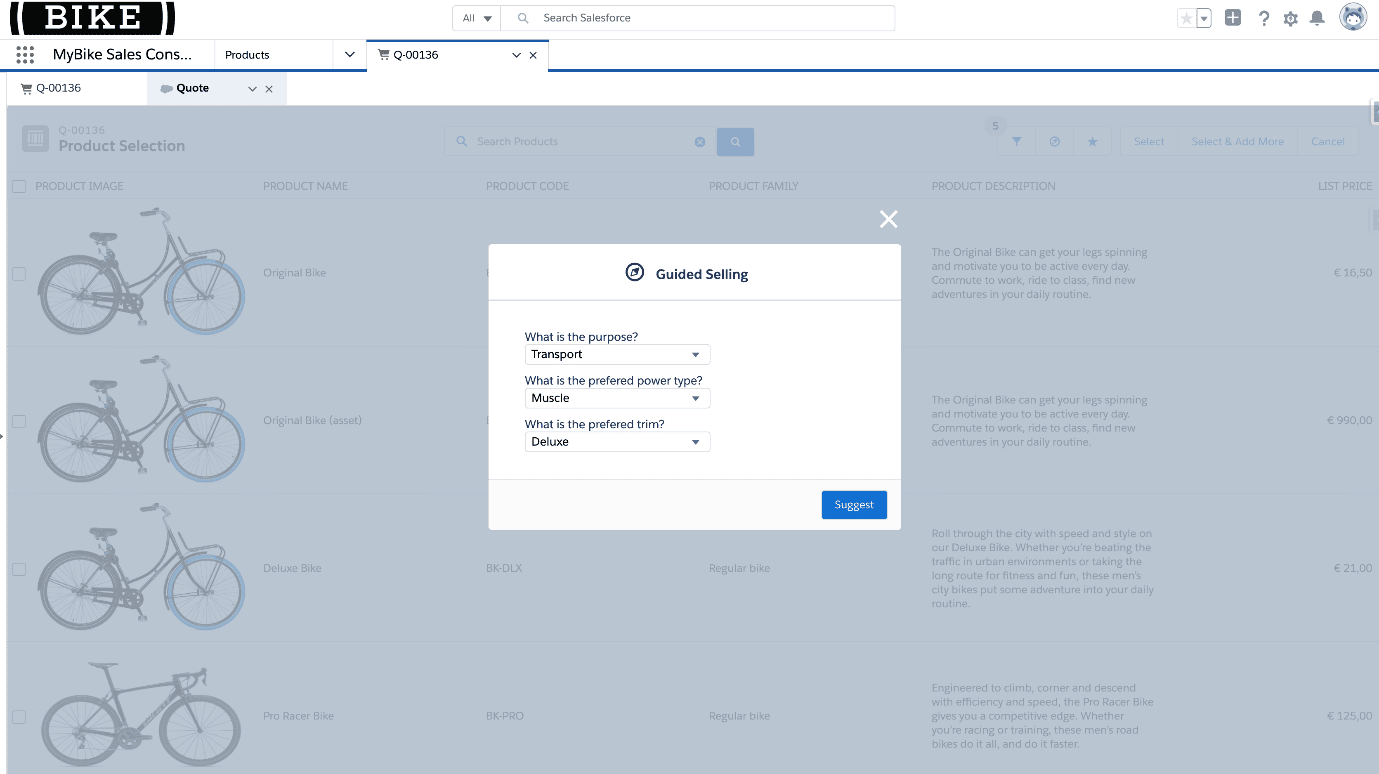Open the power type dropdown showing Muscle
The image size is (1379, 774).
(x=617, y=398)
